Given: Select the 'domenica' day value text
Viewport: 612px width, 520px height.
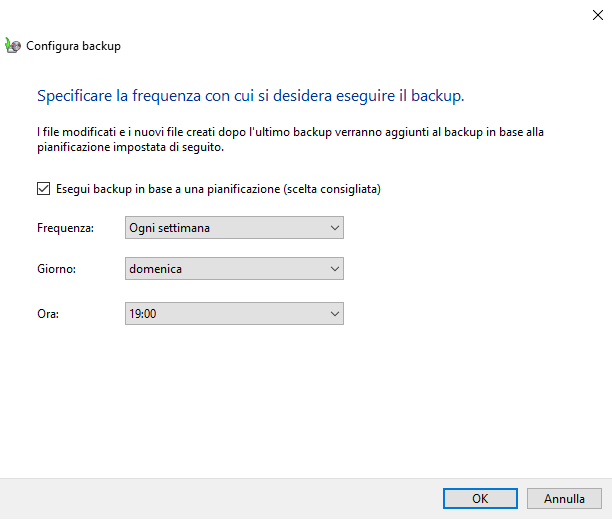Looking at the screenshot, I should [x=155, y=268].
